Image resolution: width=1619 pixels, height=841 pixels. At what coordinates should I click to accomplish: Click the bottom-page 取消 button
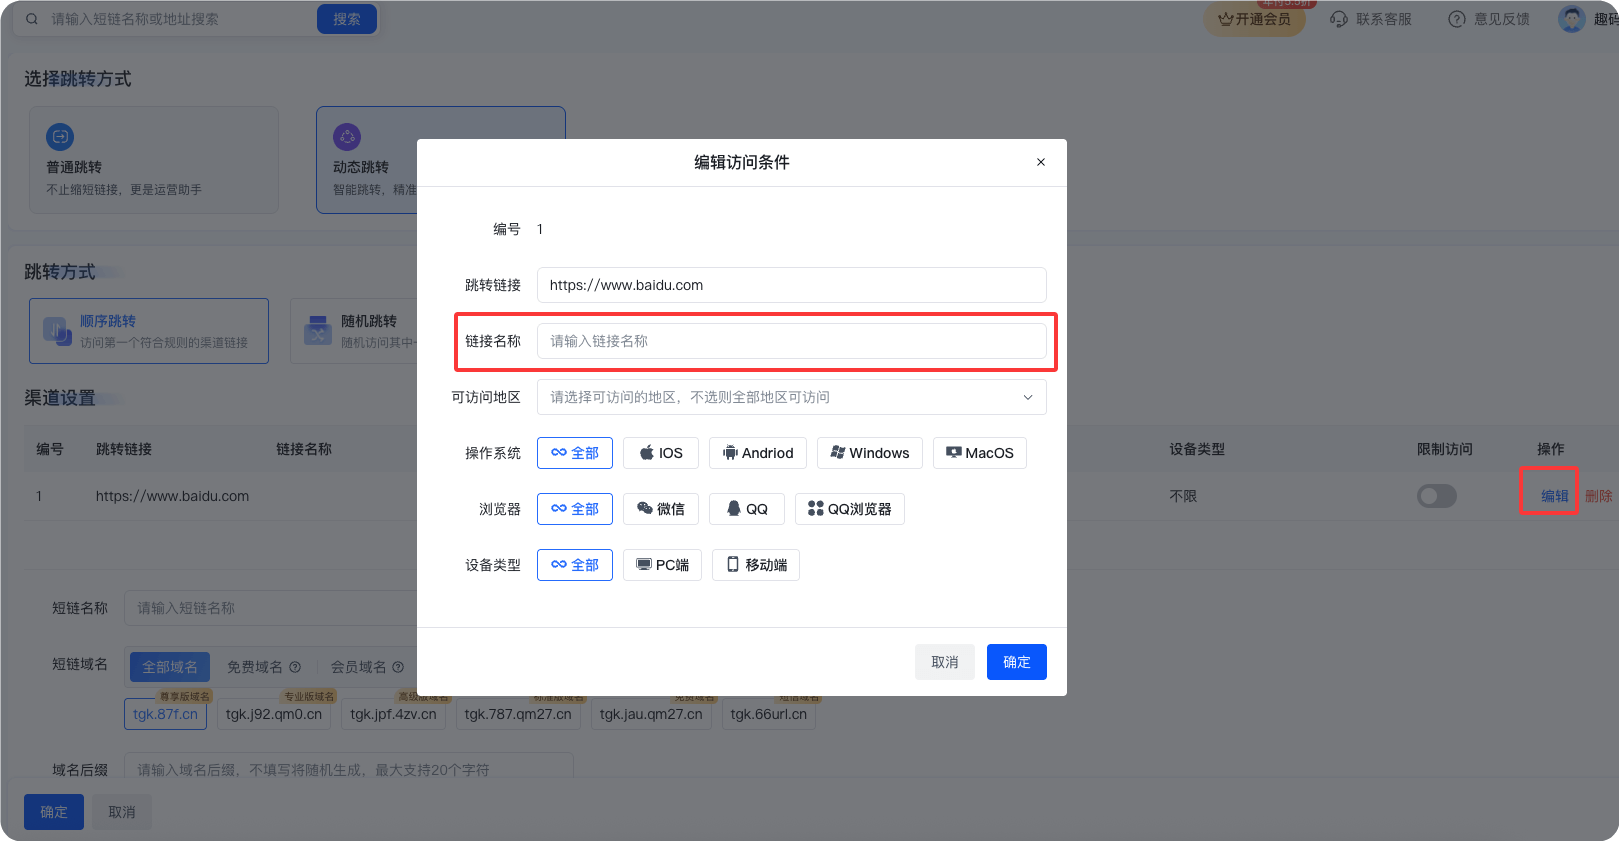(122, 812)
